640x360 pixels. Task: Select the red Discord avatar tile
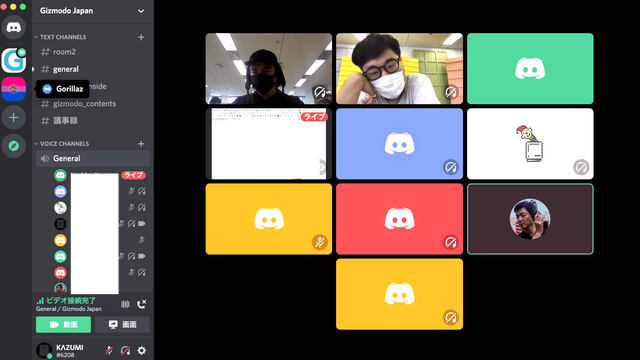click(x=399, y=219)
